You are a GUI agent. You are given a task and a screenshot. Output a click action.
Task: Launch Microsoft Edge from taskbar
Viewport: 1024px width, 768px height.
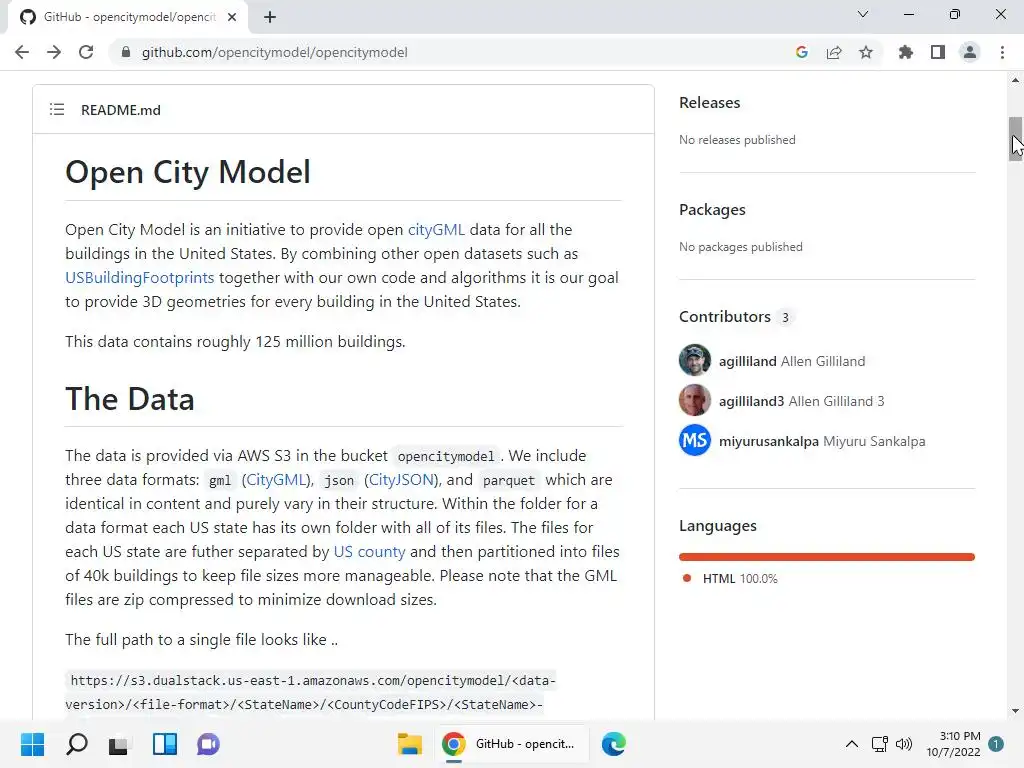coord(613,744)
